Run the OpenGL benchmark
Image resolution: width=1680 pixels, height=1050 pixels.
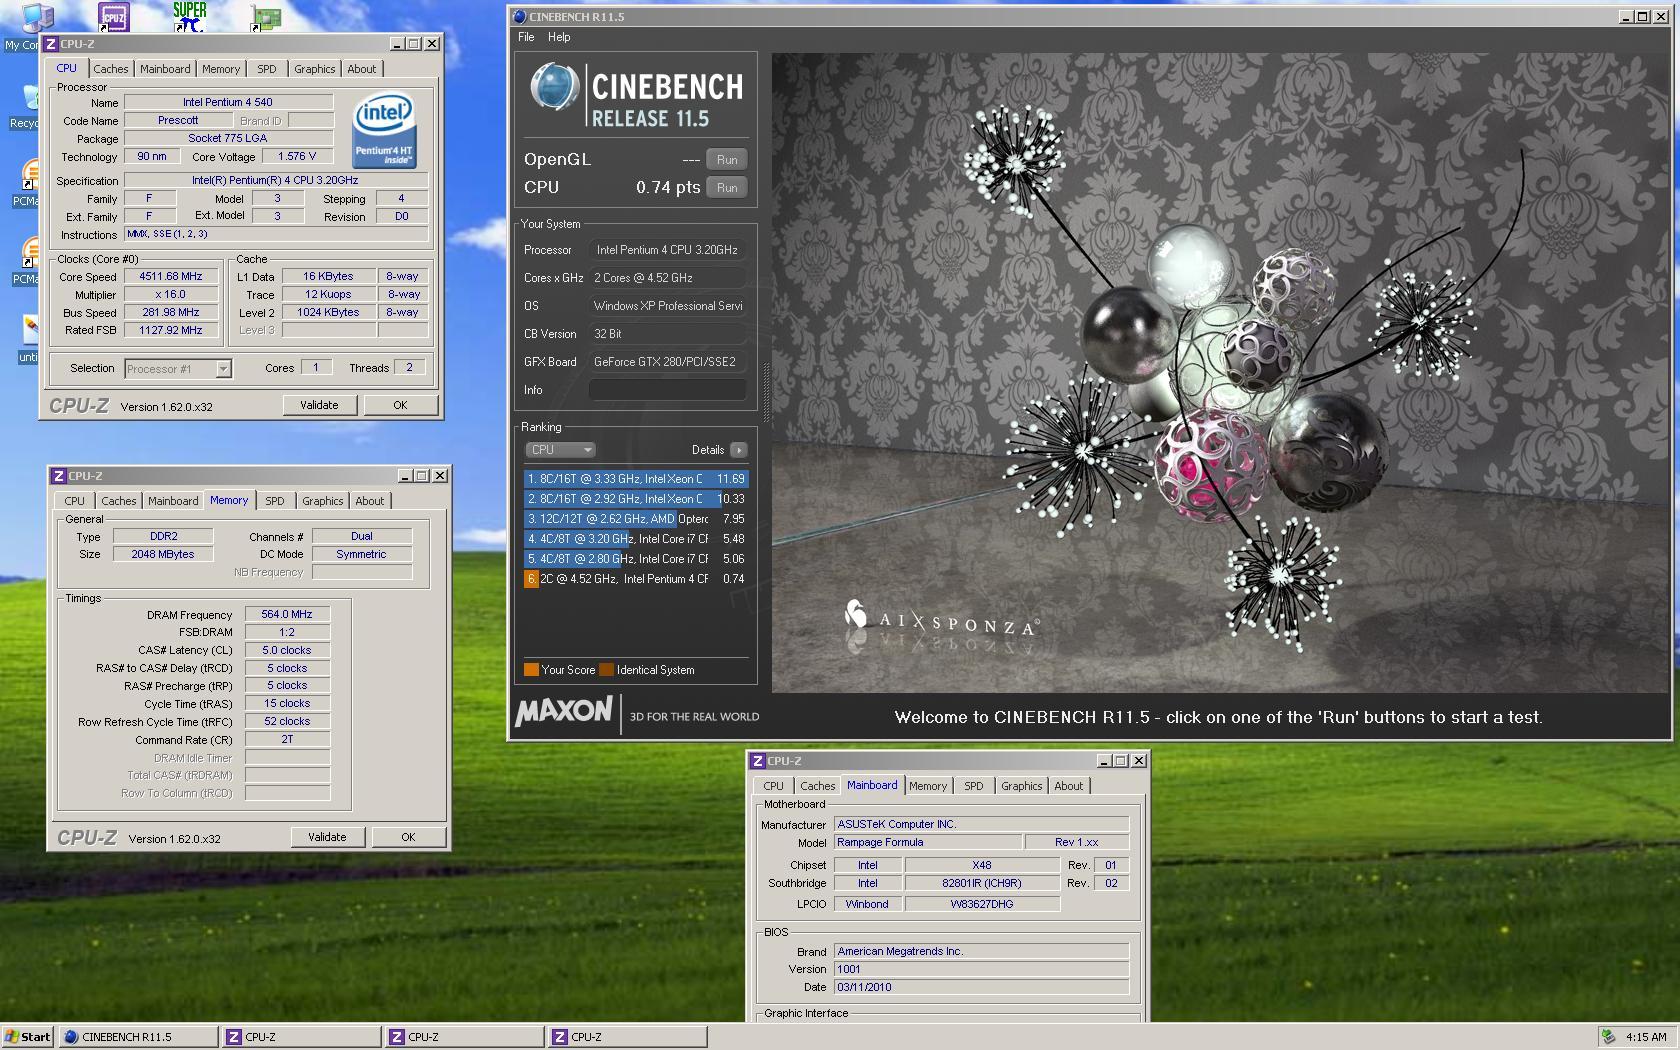727,160
